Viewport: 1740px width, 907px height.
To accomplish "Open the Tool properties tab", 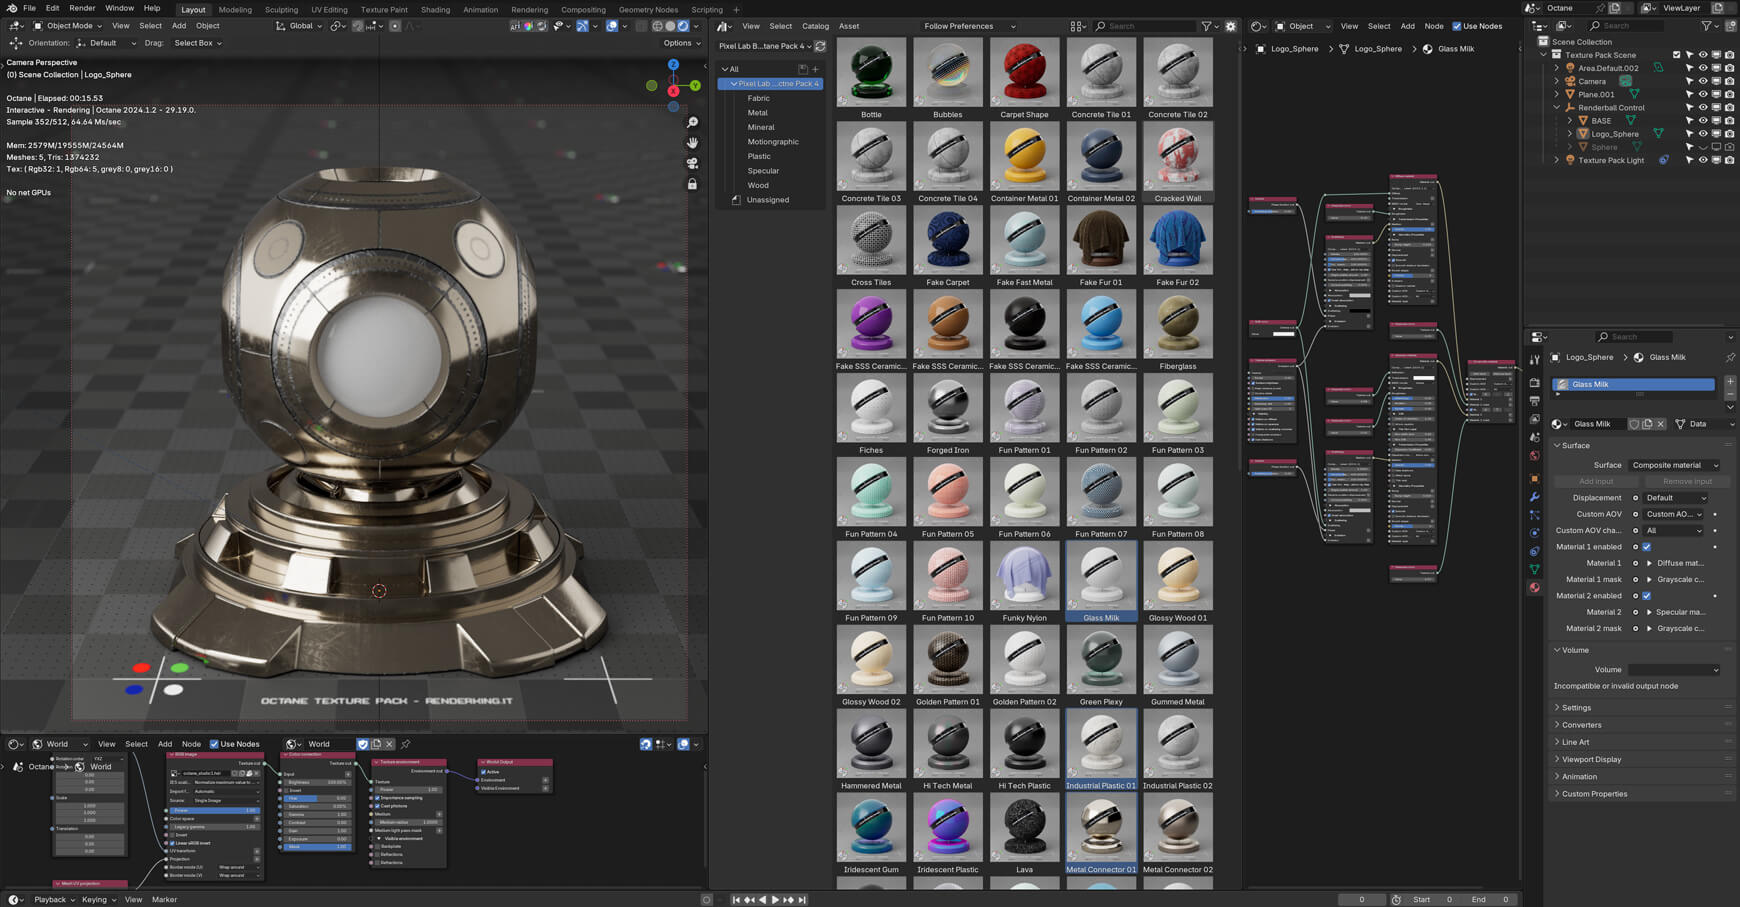I will 1534,359.
